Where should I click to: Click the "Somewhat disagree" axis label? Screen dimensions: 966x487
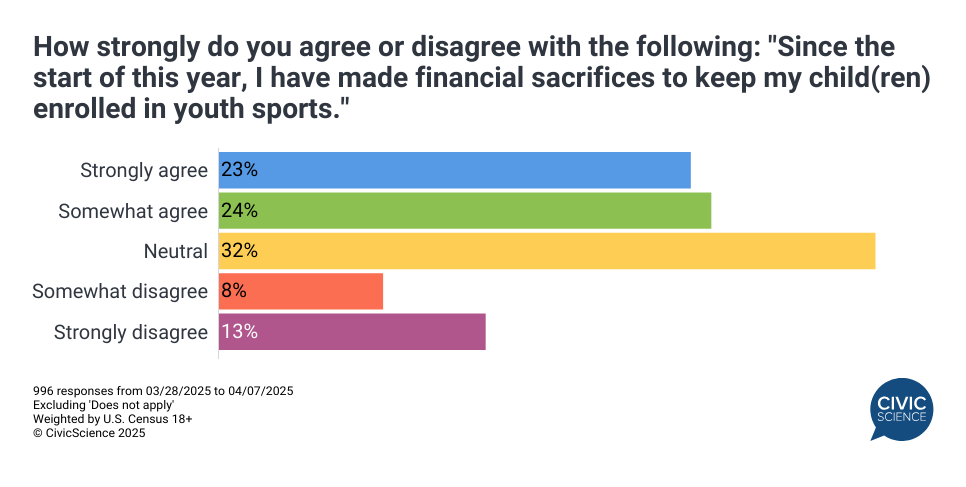pyautogui.click(x=120, y=291)
